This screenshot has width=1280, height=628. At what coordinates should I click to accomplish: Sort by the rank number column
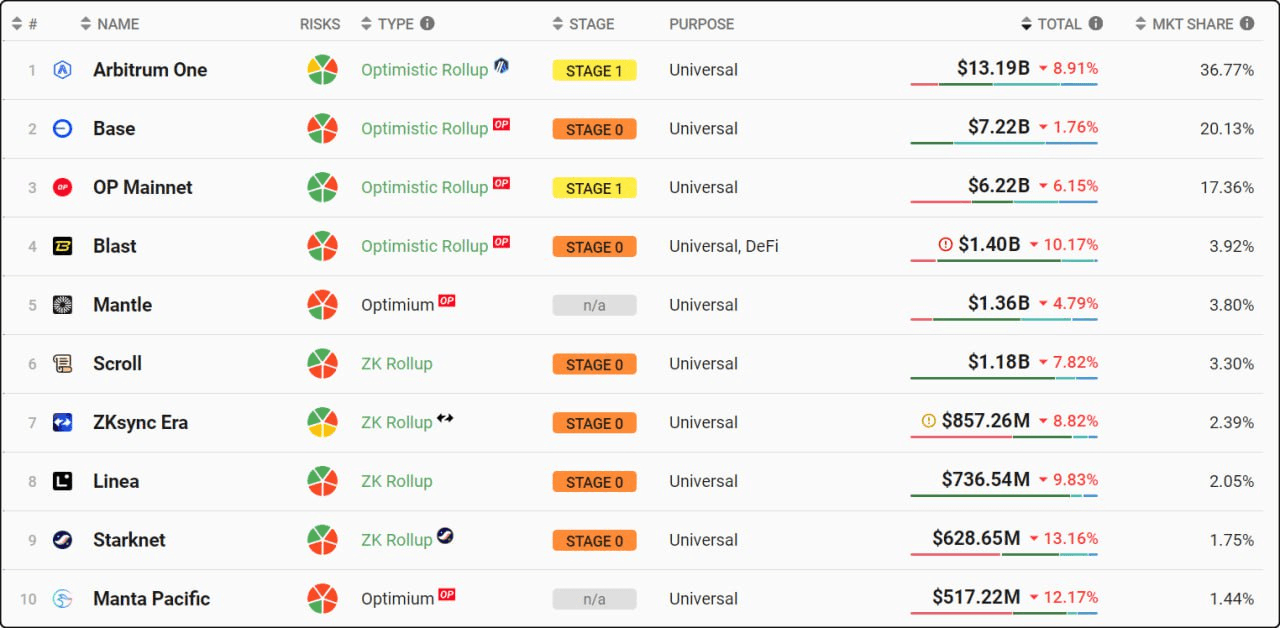point(24,24)
